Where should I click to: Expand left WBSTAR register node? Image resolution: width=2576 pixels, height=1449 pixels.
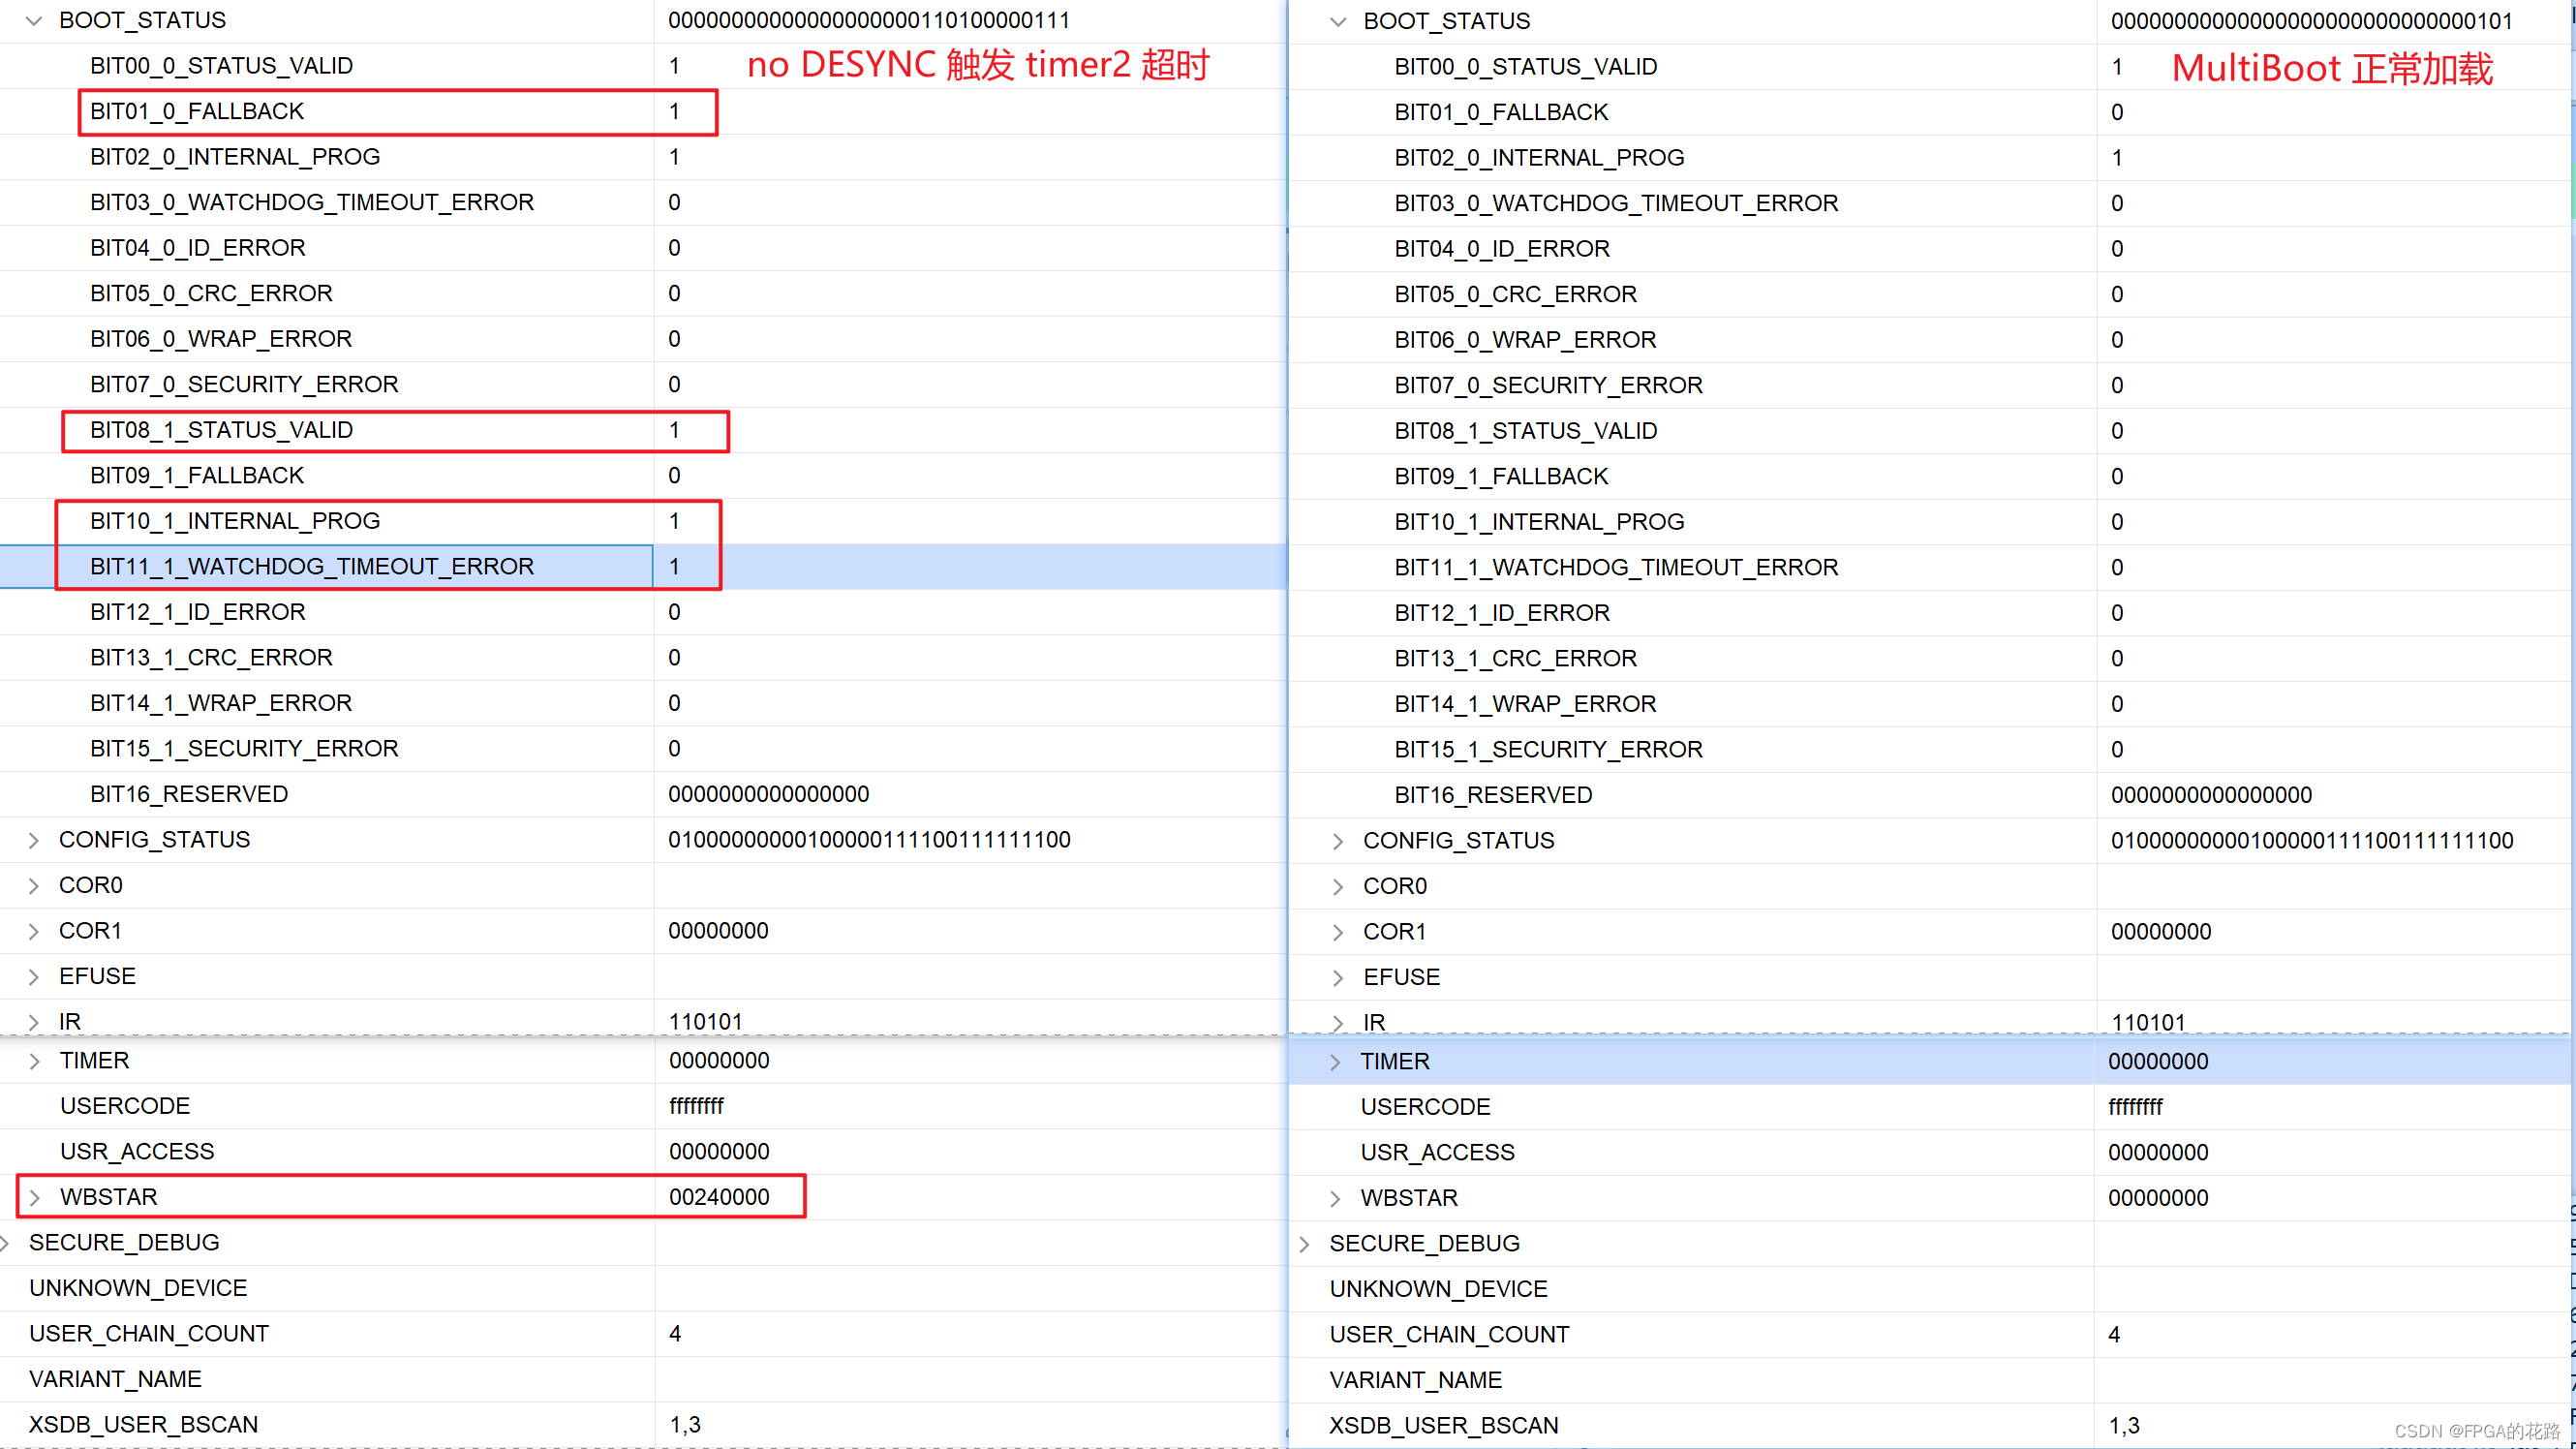coord(34,1198)
